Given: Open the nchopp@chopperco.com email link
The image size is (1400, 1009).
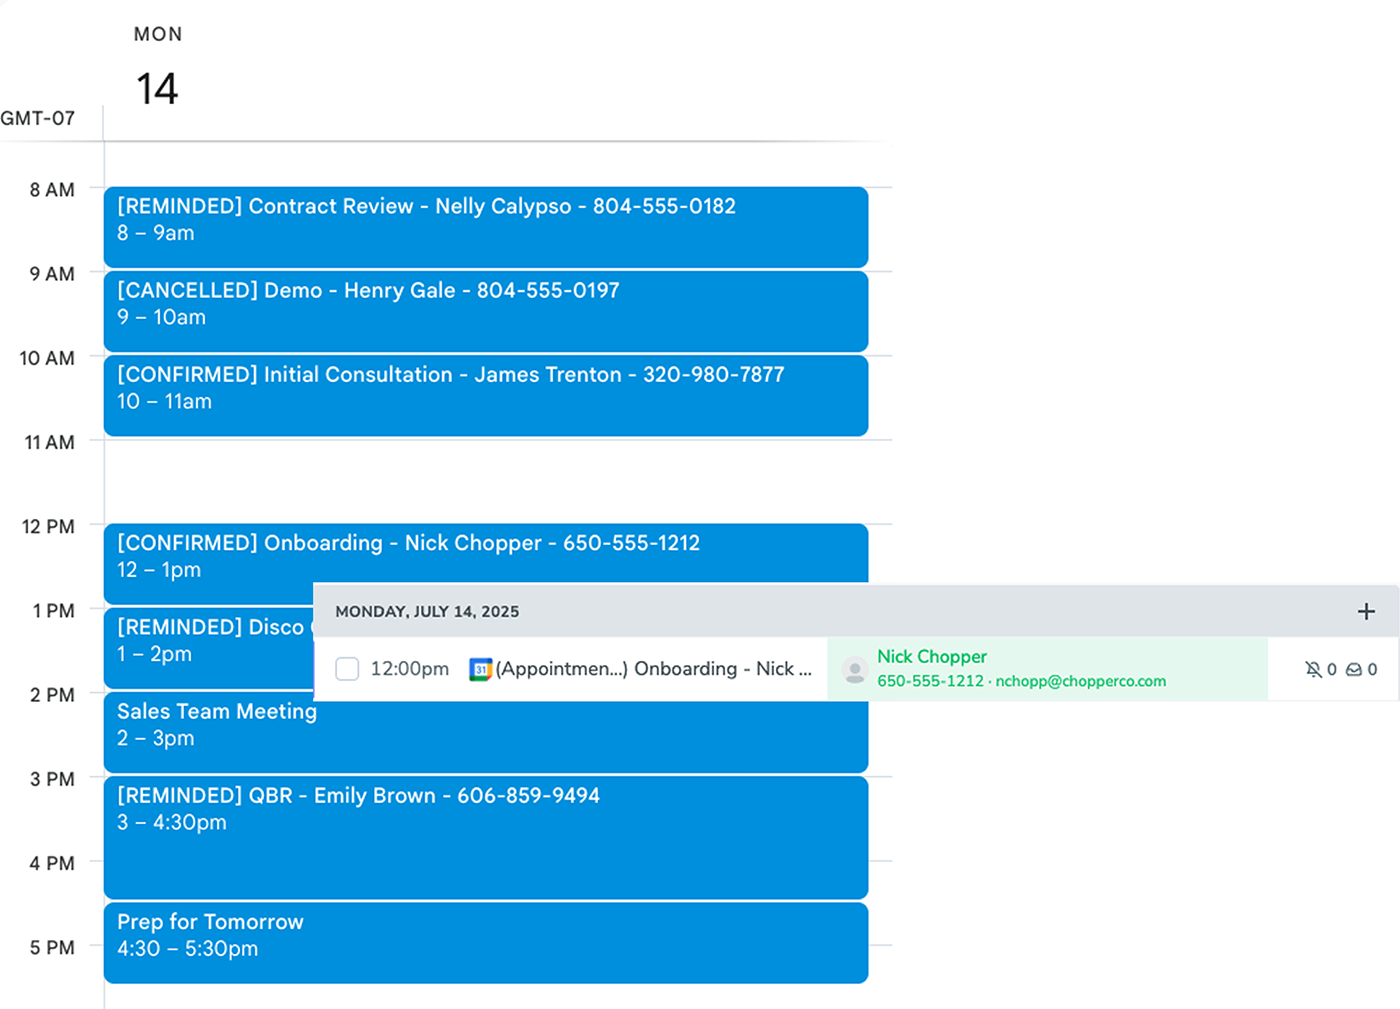Looking at the screenshot, I should [1081, 681].
